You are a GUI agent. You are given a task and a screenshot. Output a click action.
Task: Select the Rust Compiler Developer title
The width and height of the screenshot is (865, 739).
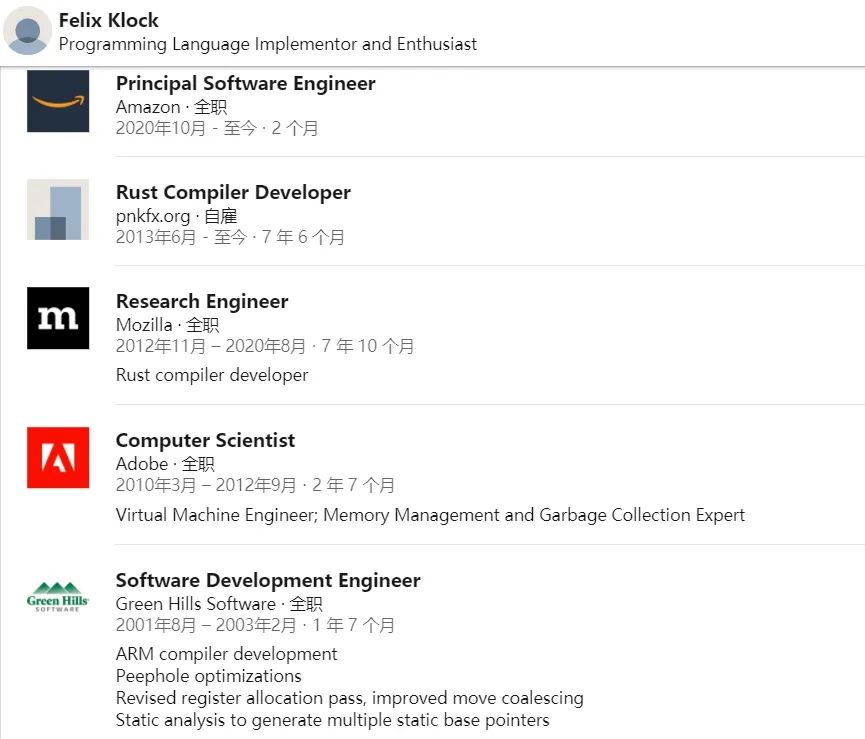tap(233, 192)
